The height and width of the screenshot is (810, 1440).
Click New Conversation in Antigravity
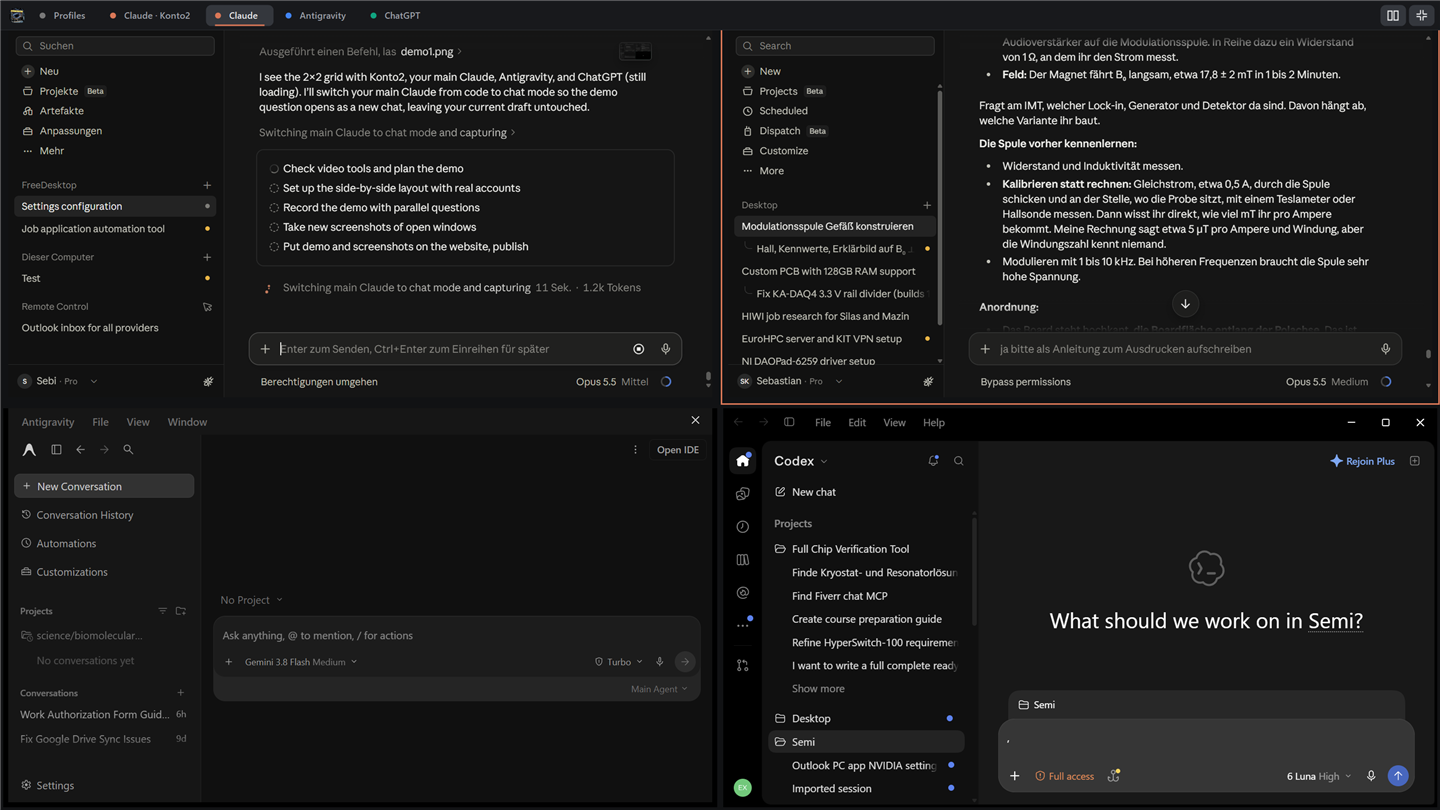(104, 486)
